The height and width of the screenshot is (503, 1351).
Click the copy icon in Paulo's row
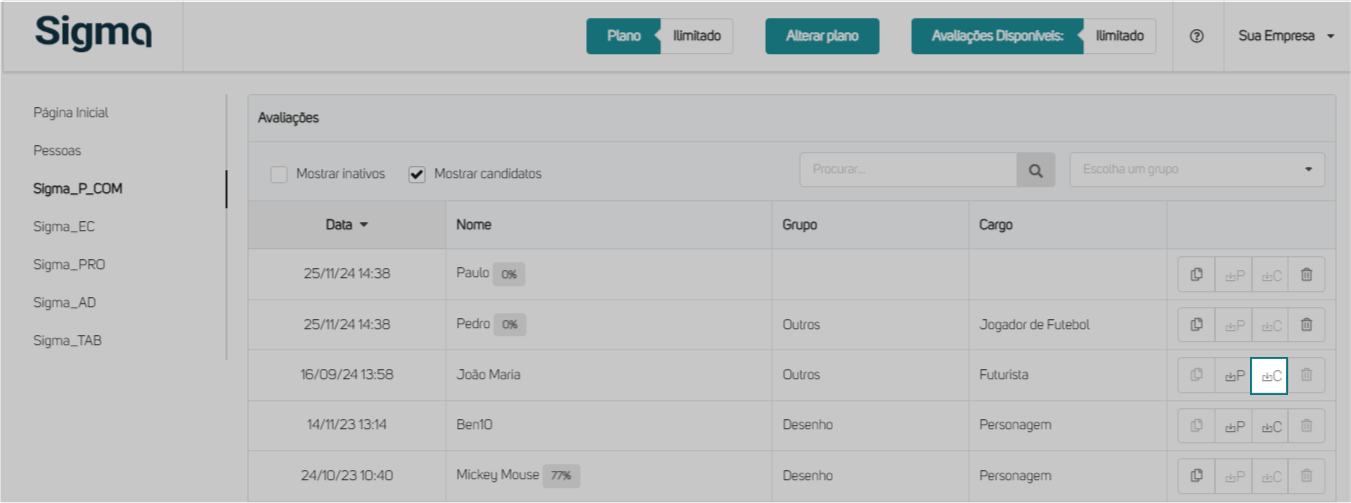(x=1196, y=274)
